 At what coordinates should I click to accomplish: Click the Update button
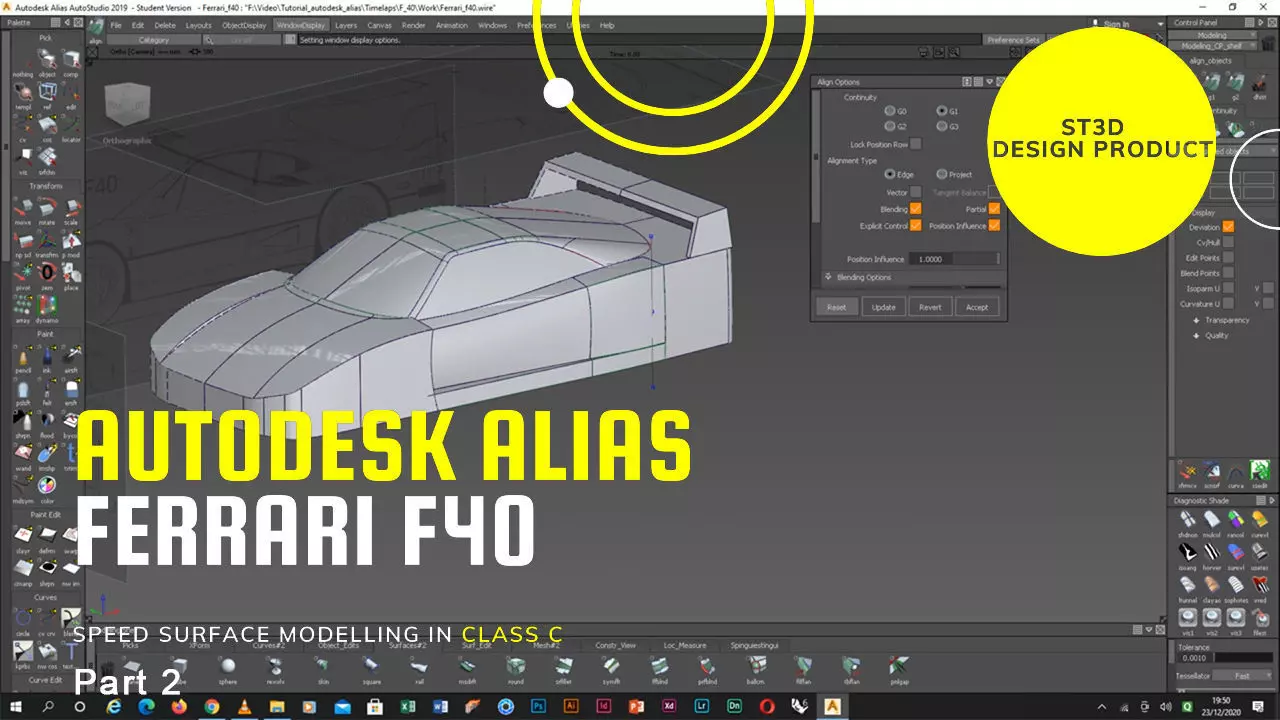pyautogui.click(x=884, y=307)
